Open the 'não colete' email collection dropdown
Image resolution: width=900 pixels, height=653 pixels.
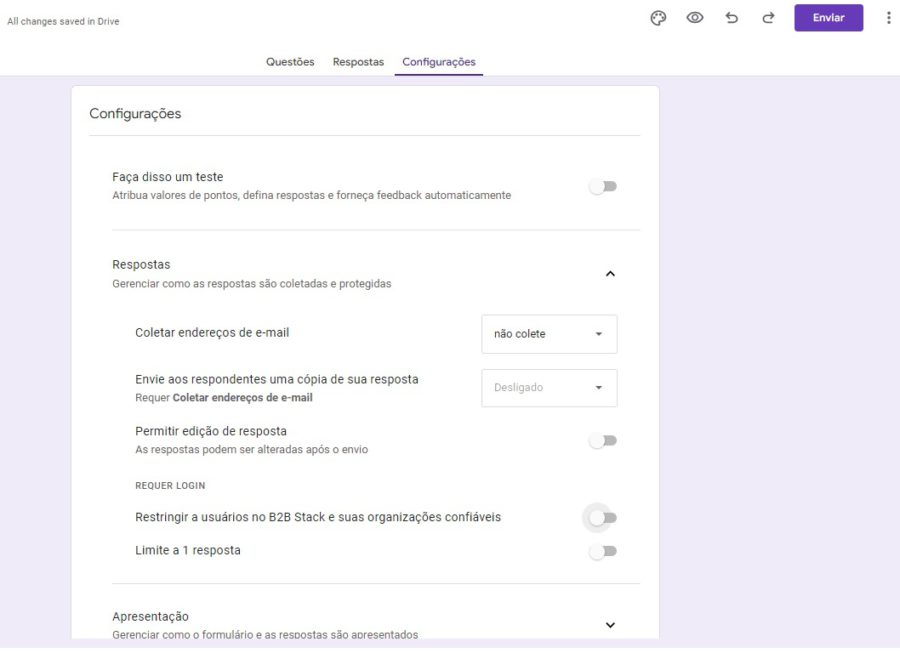click(x=548, y=334)
